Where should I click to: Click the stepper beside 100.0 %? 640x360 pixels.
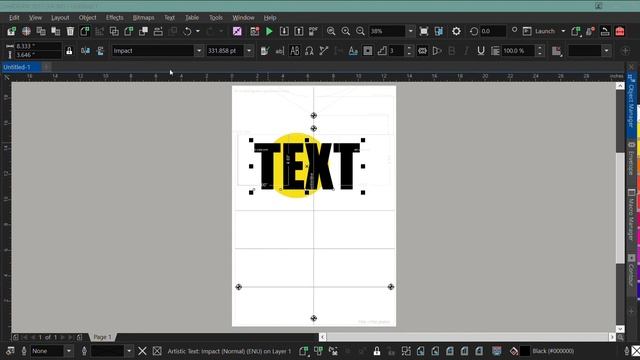[x=540, y=51]
